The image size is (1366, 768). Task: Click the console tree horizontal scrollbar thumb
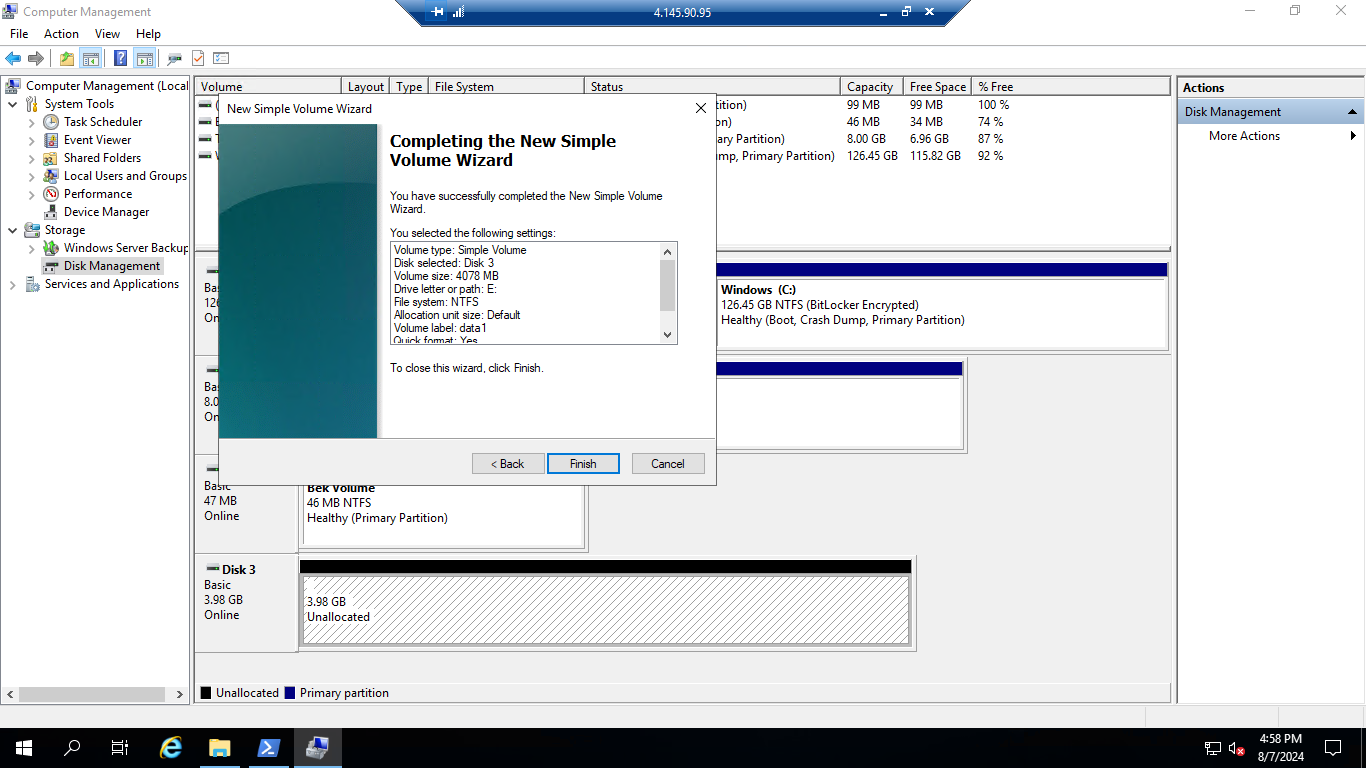tap(92, 694)
